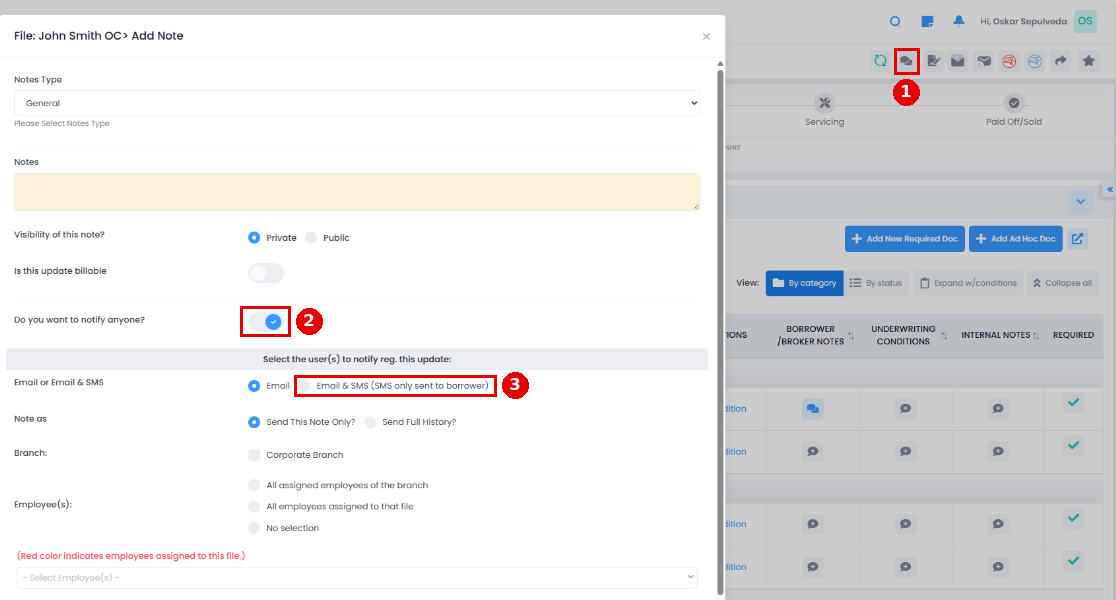Screen dimensions: 1116x600
Task: Click the double chevron at the right screen edge
Action: tap(1110, 190)
